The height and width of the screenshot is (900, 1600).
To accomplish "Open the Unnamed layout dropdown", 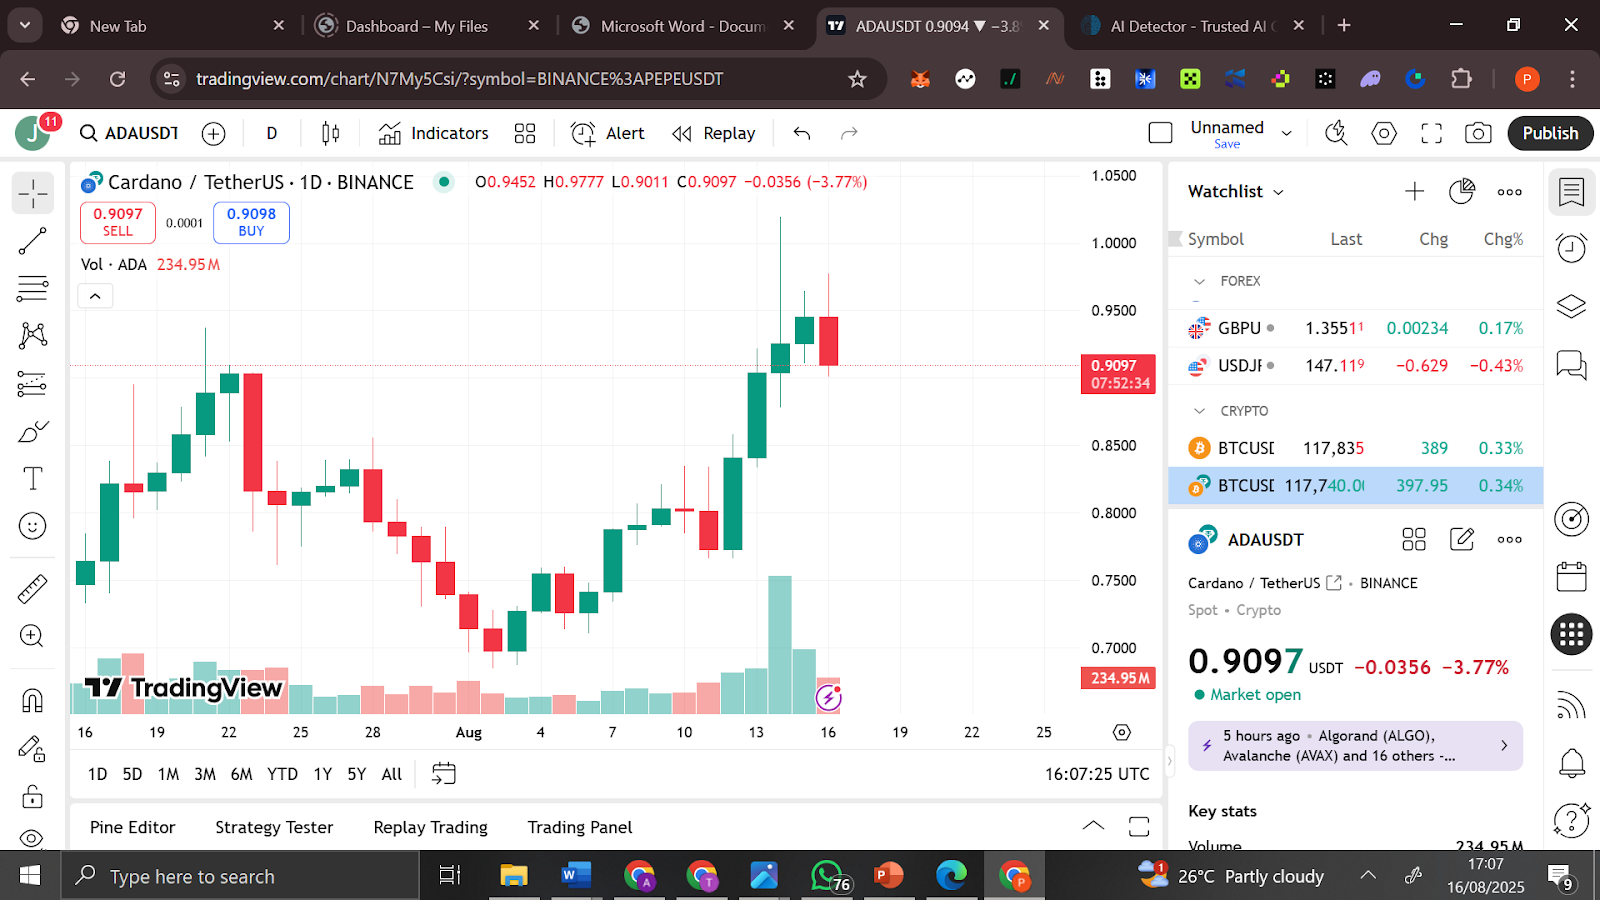I will (1286, 132).
